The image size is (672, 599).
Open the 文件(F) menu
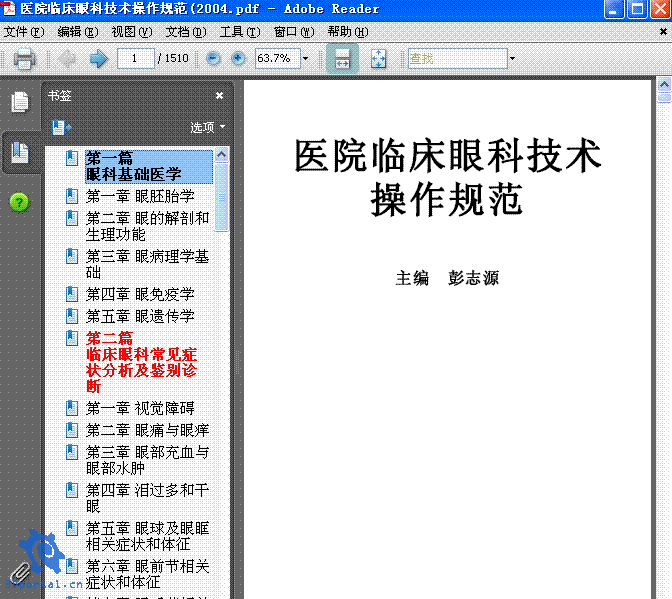tap(24, 32)
